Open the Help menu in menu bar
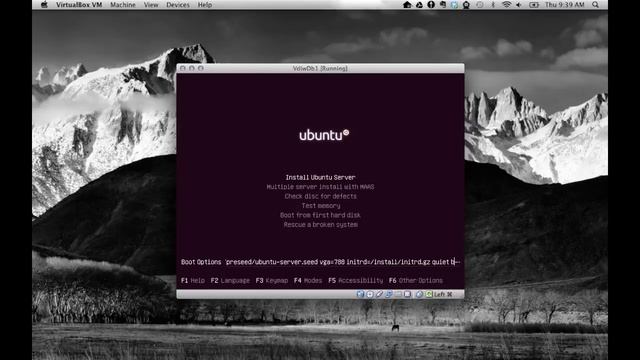The width and height of the screenshot is (640, 360). (205, 5)
